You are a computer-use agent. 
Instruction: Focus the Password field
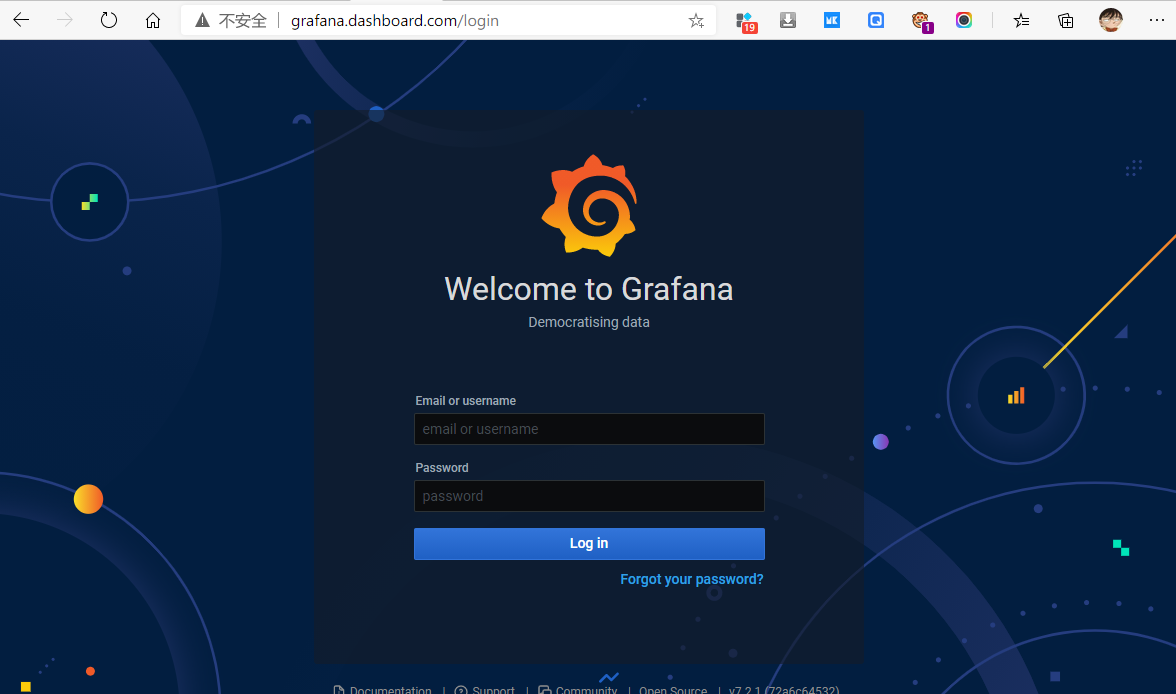coord(589,496)
